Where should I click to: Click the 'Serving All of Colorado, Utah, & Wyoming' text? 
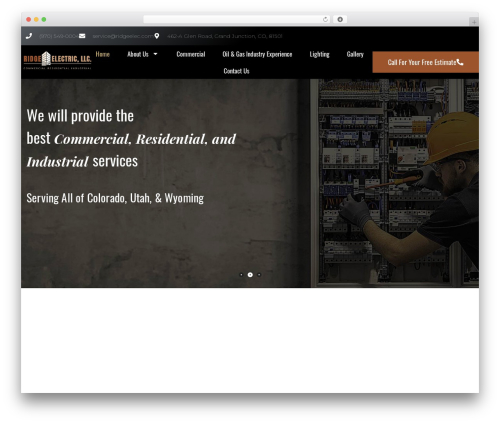click(115, 198)
